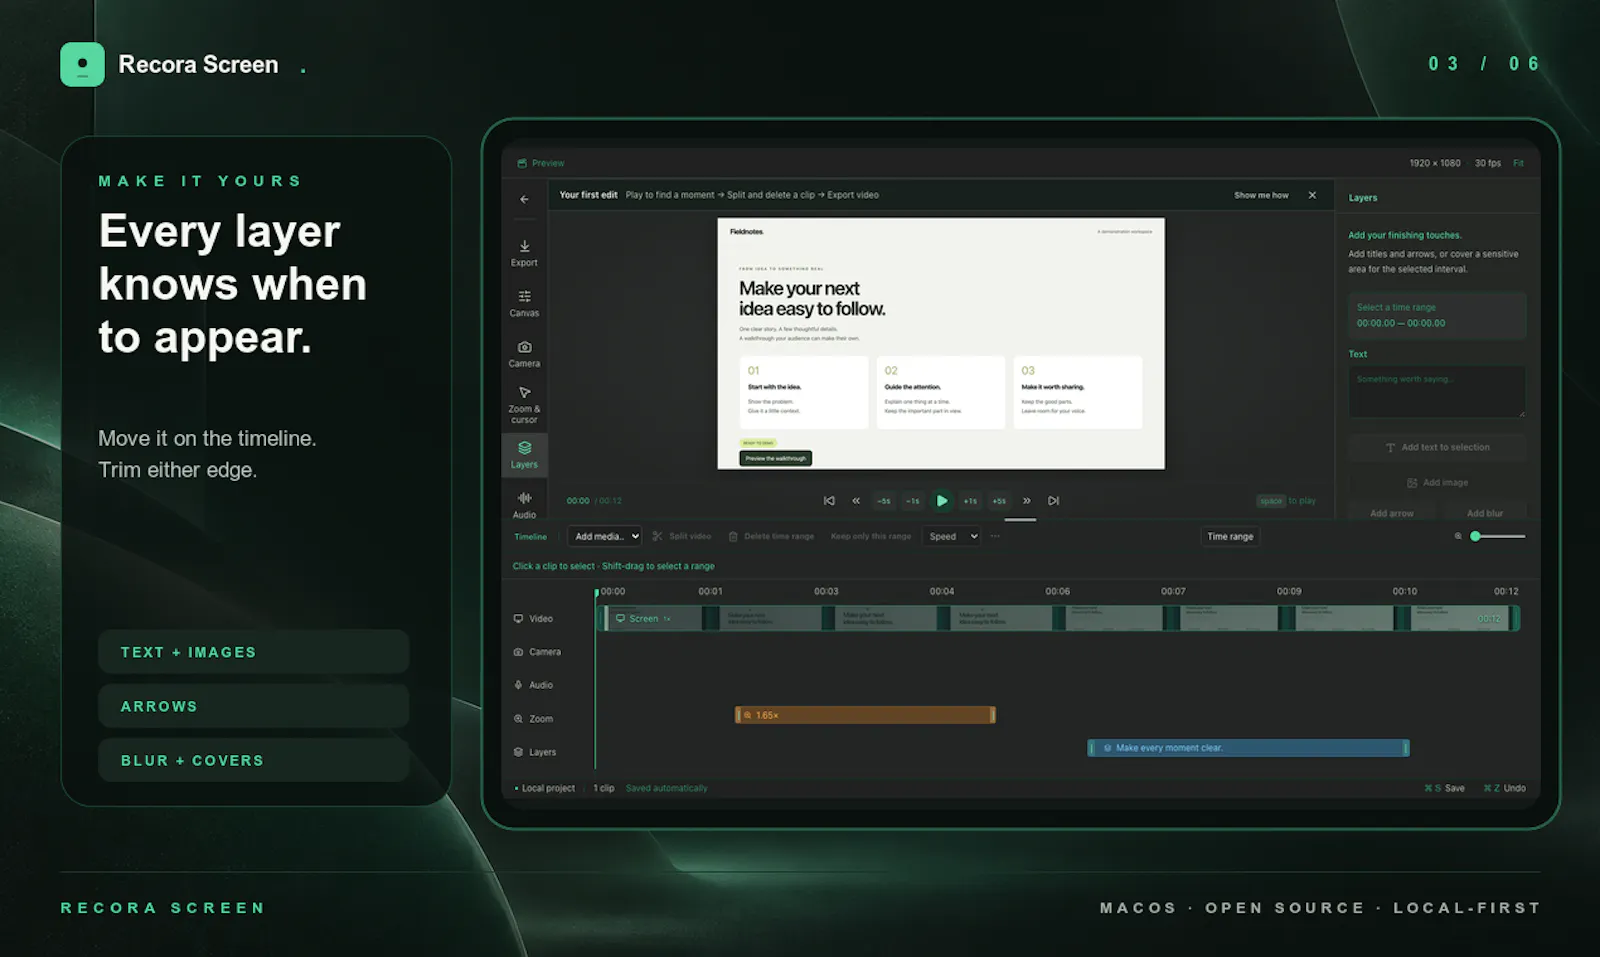Screen dimensions: 1600x957
Task: Open the Add media dropdown
Action: coord(606,537)
